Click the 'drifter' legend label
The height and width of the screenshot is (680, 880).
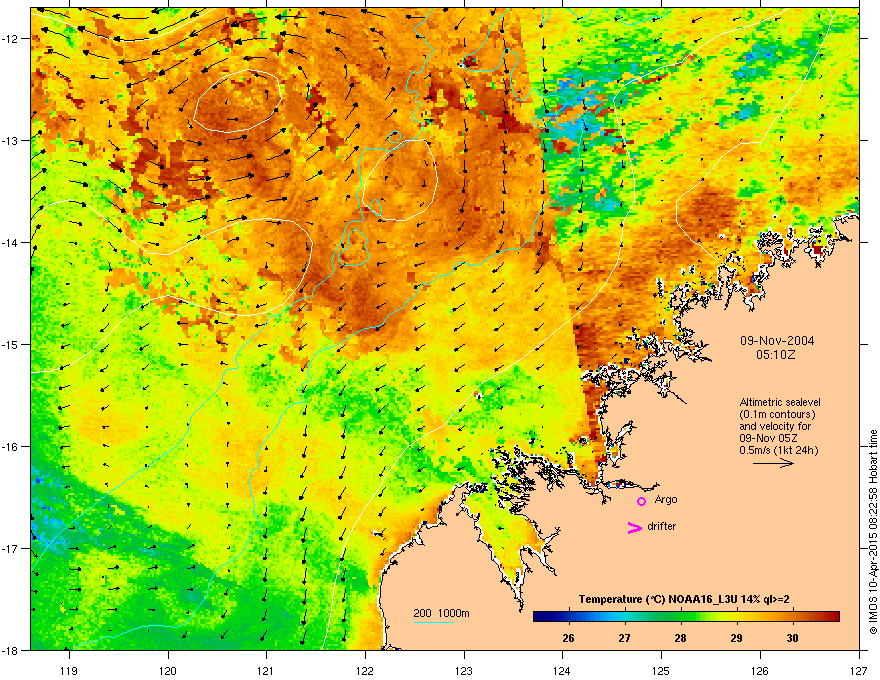coord(661,526)
